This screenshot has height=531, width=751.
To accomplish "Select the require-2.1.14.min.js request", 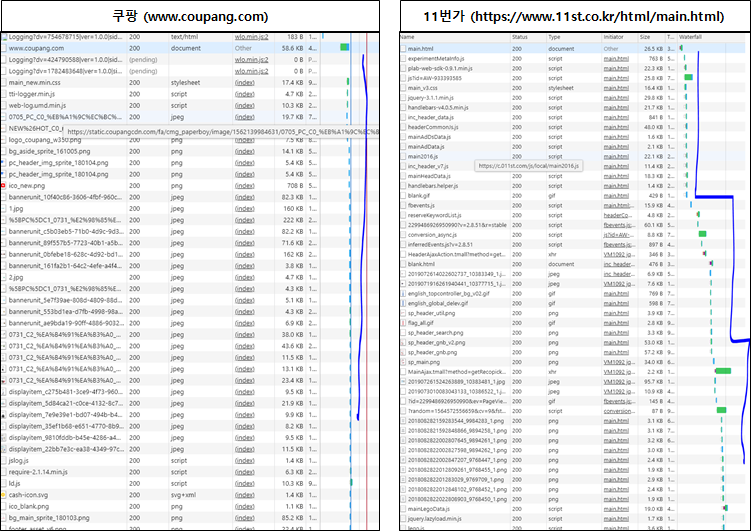I will 190,472.
